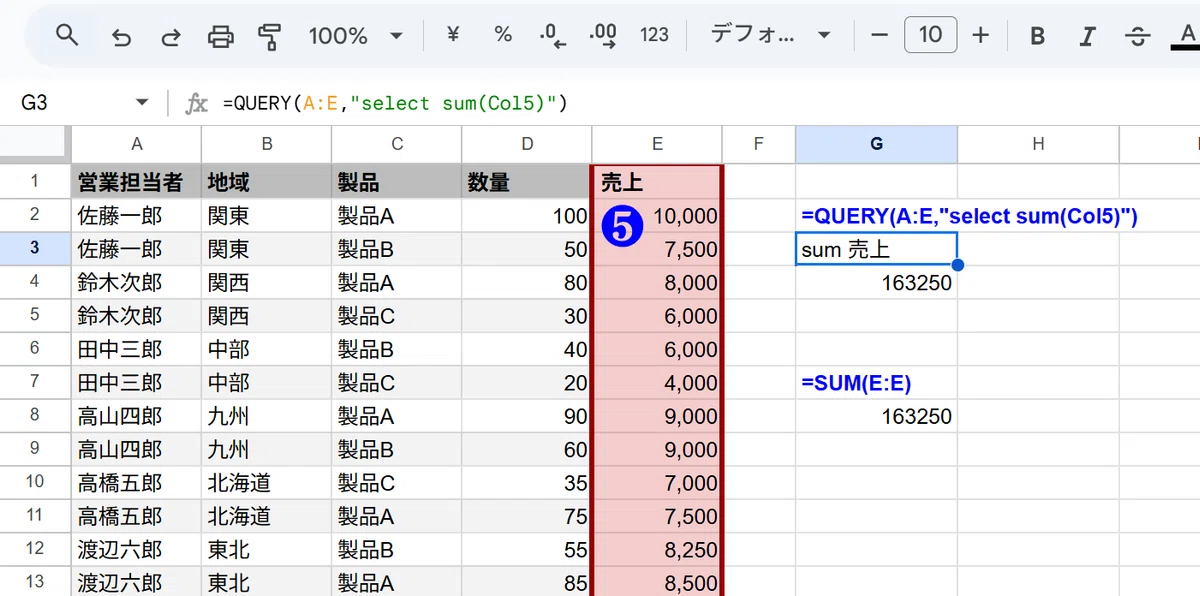
Task: Activate the paint format tool
Action: point(269,37)
